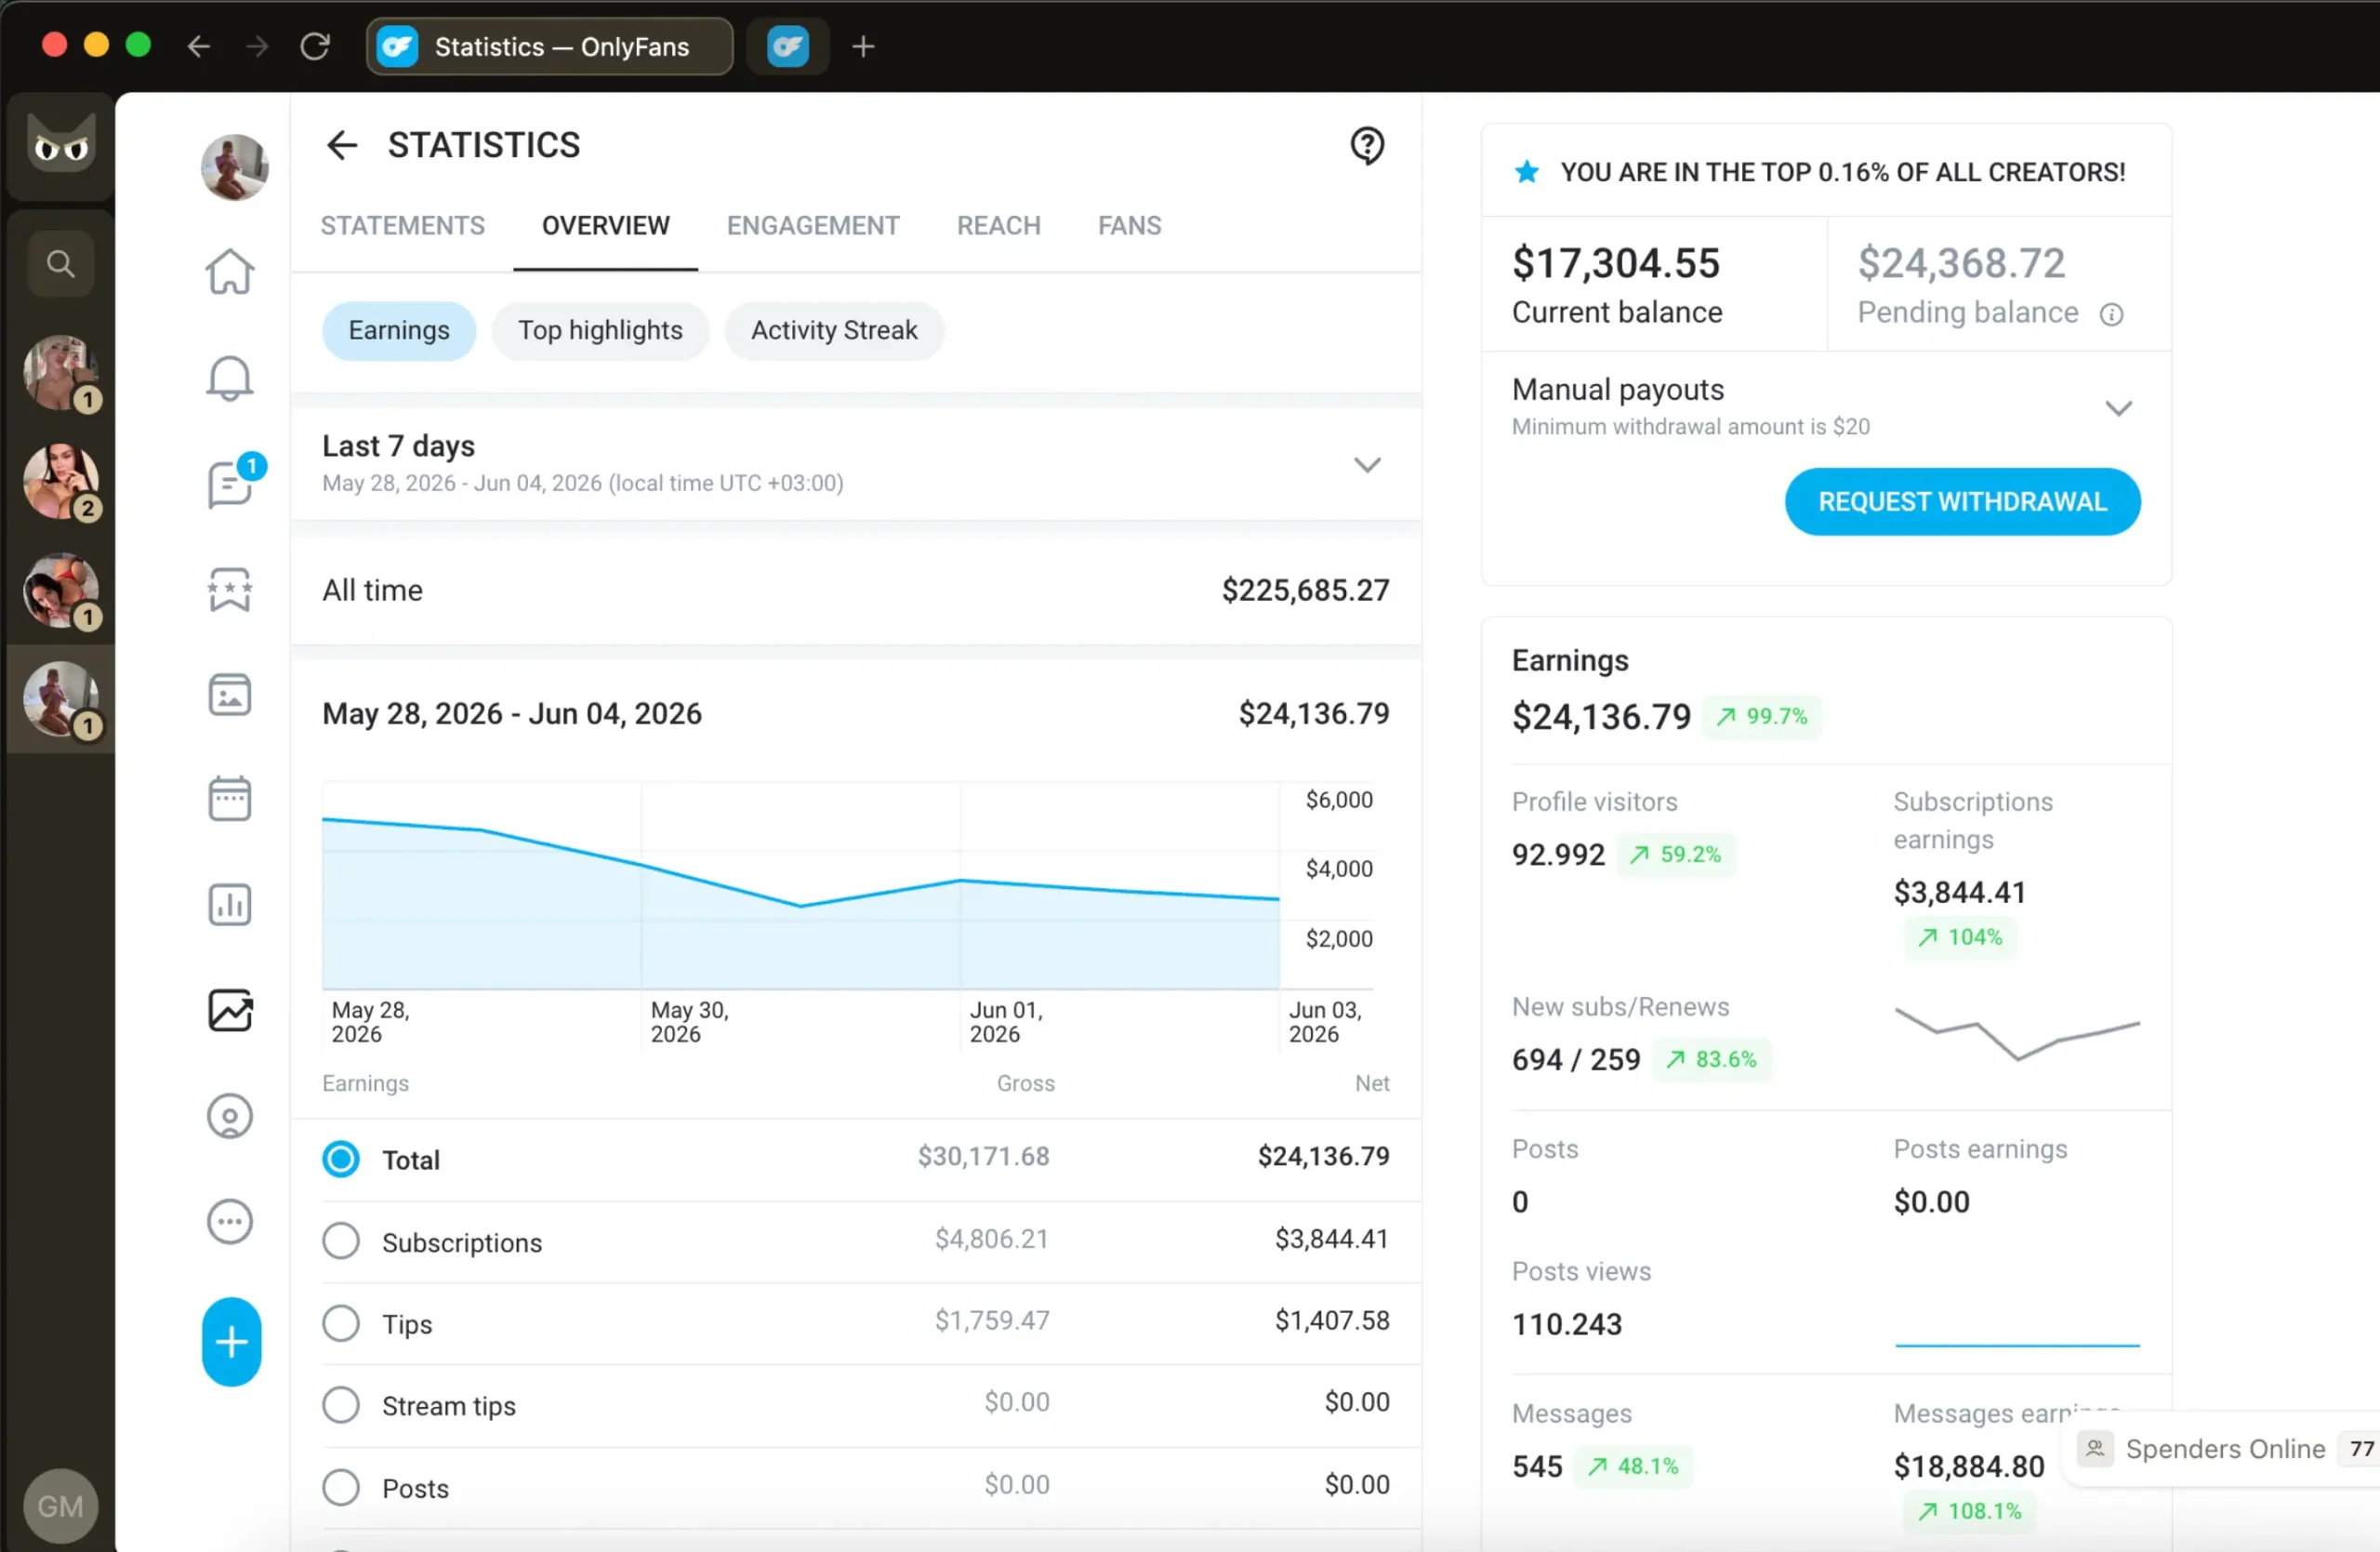This screenshot has width=2380, height=1552.
Task: Click the search icon in dark sidebar
Action: pos(61,264)
